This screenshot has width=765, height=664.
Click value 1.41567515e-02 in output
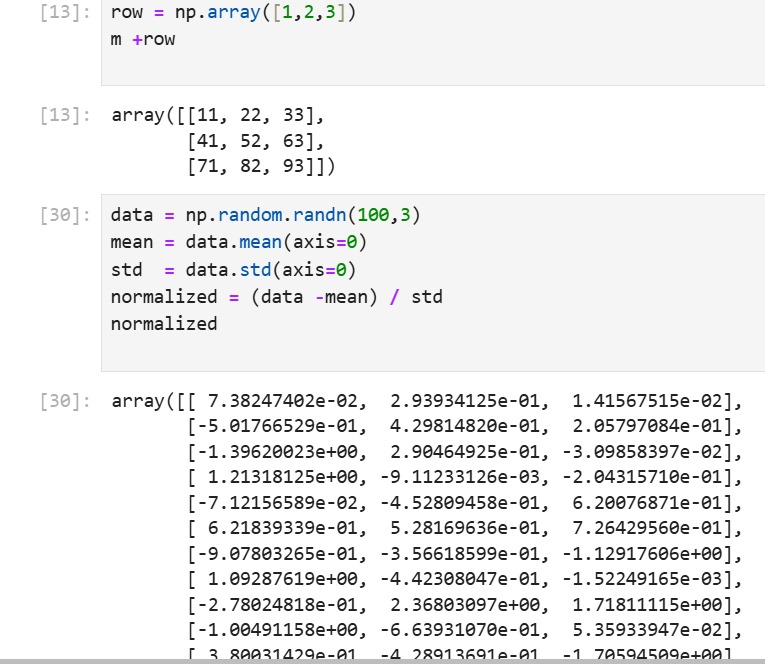646,401
